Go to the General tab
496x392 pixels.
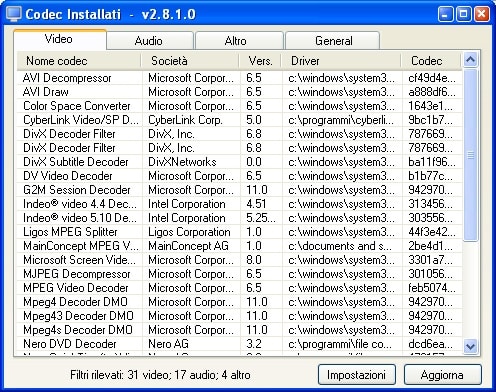coord(333,41)
